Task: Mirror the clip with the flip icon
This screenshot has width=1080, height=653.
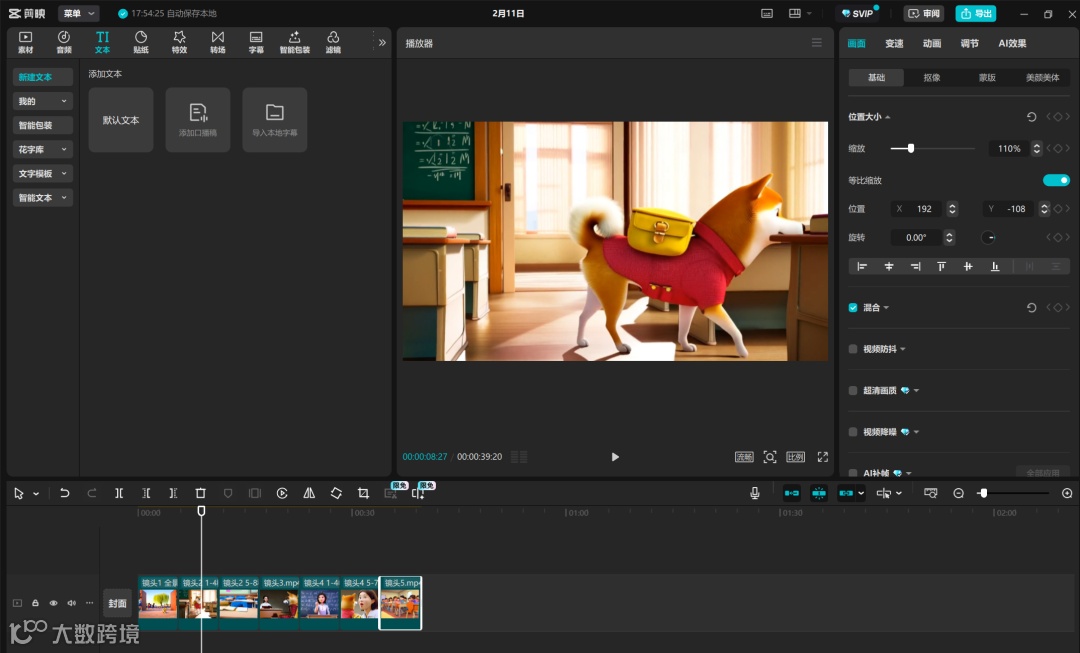Action: (309, 493)
